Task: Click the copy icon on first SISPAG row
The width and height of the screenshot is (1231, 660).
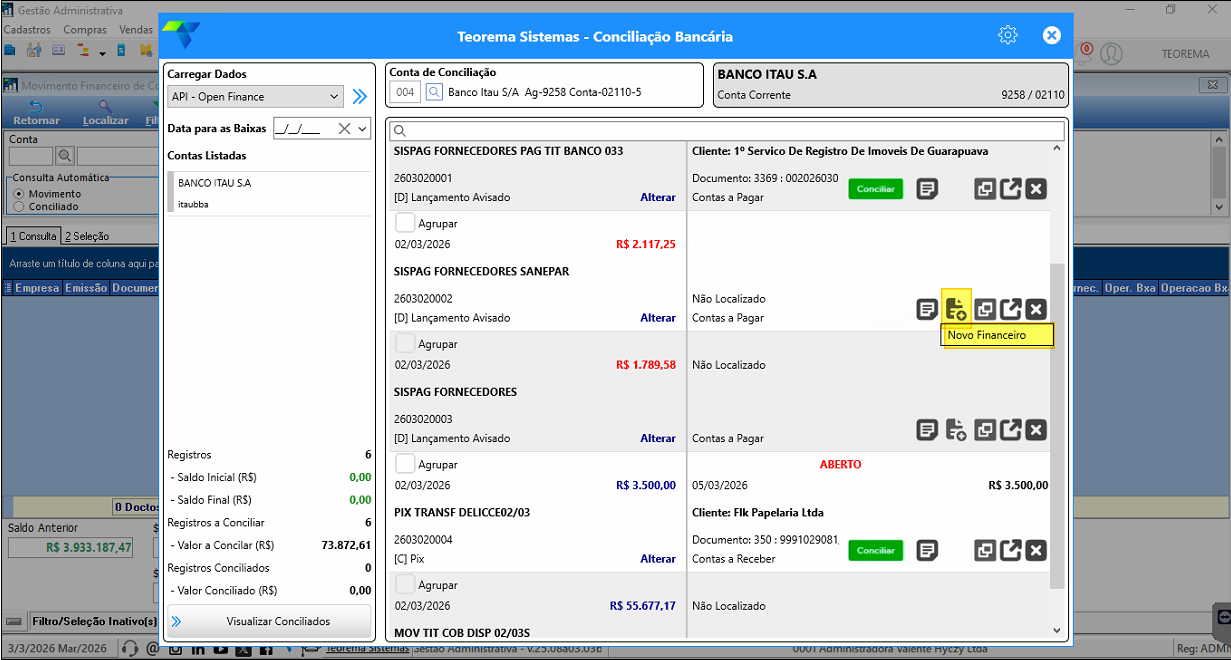Action: [x=985, y=189]
